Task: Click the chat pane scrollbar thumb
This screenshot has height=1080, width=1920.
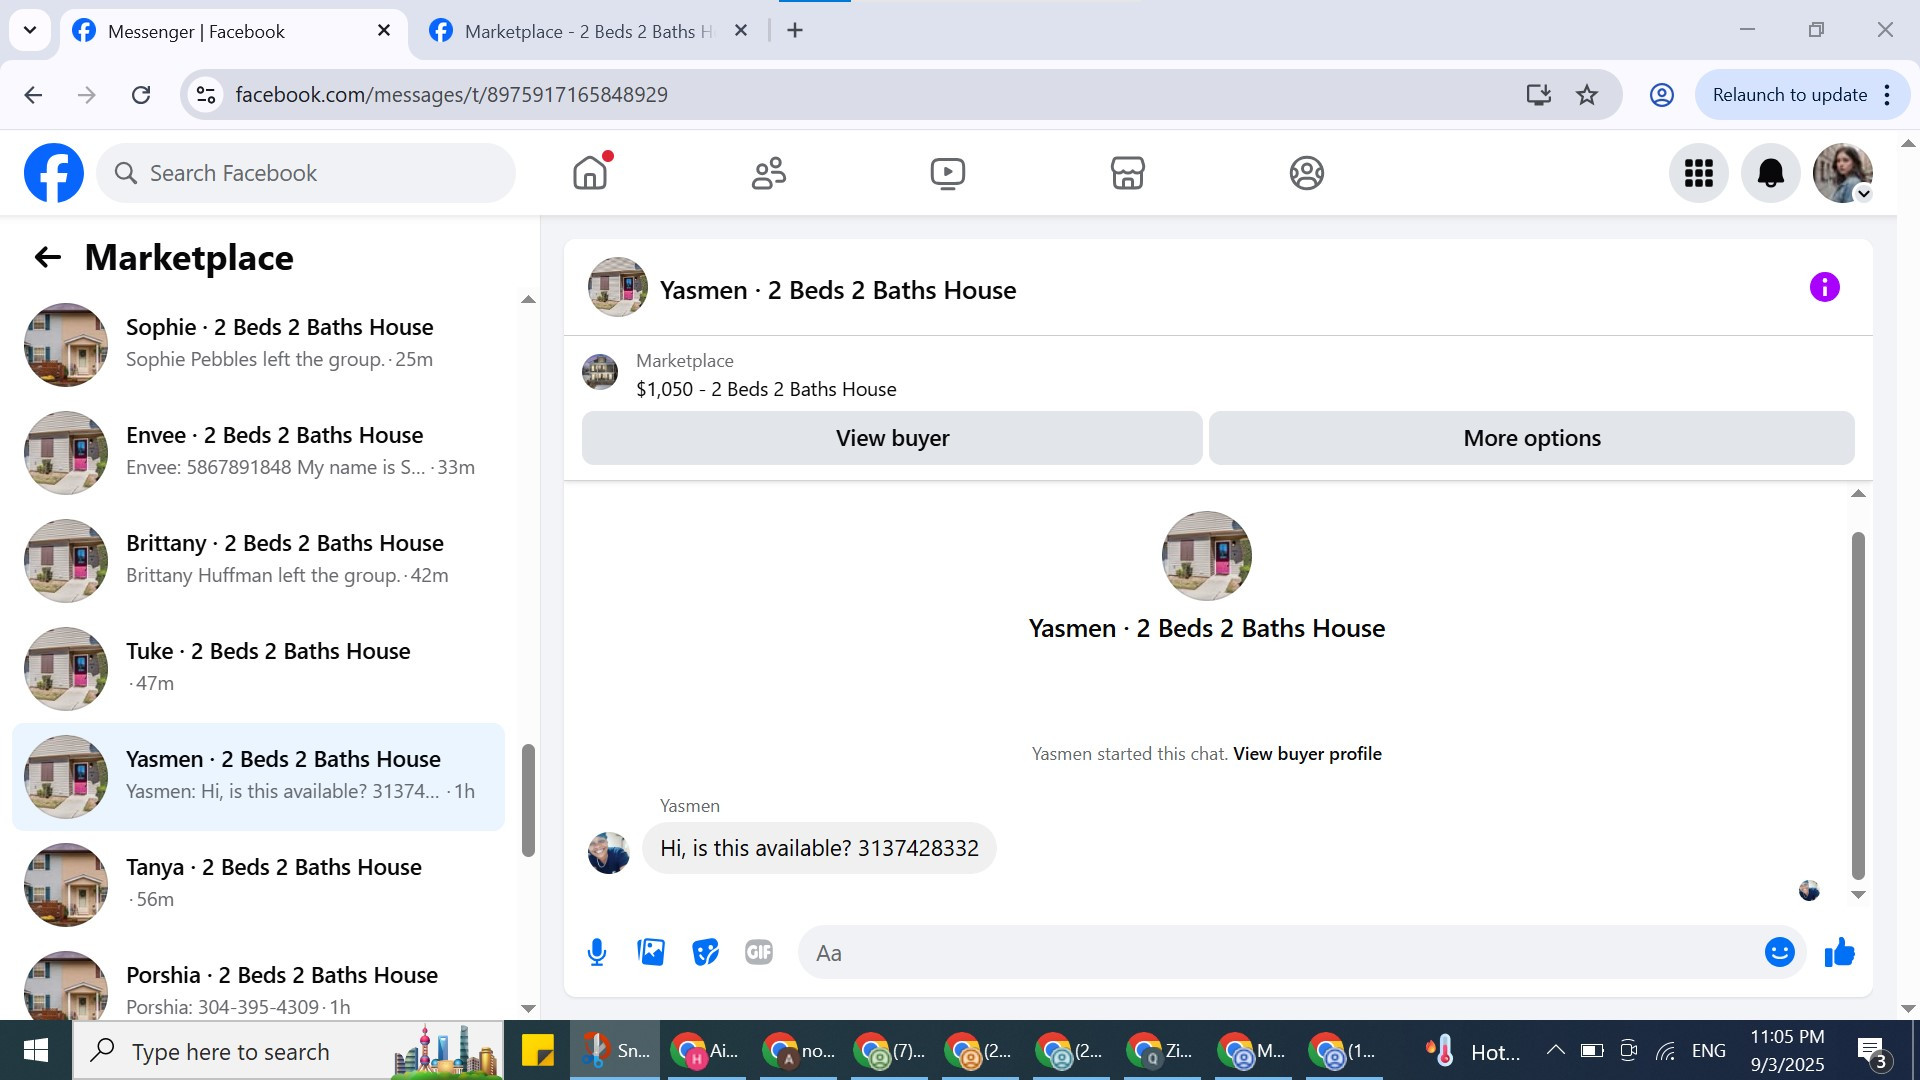Action: [x=1858, y=705]
